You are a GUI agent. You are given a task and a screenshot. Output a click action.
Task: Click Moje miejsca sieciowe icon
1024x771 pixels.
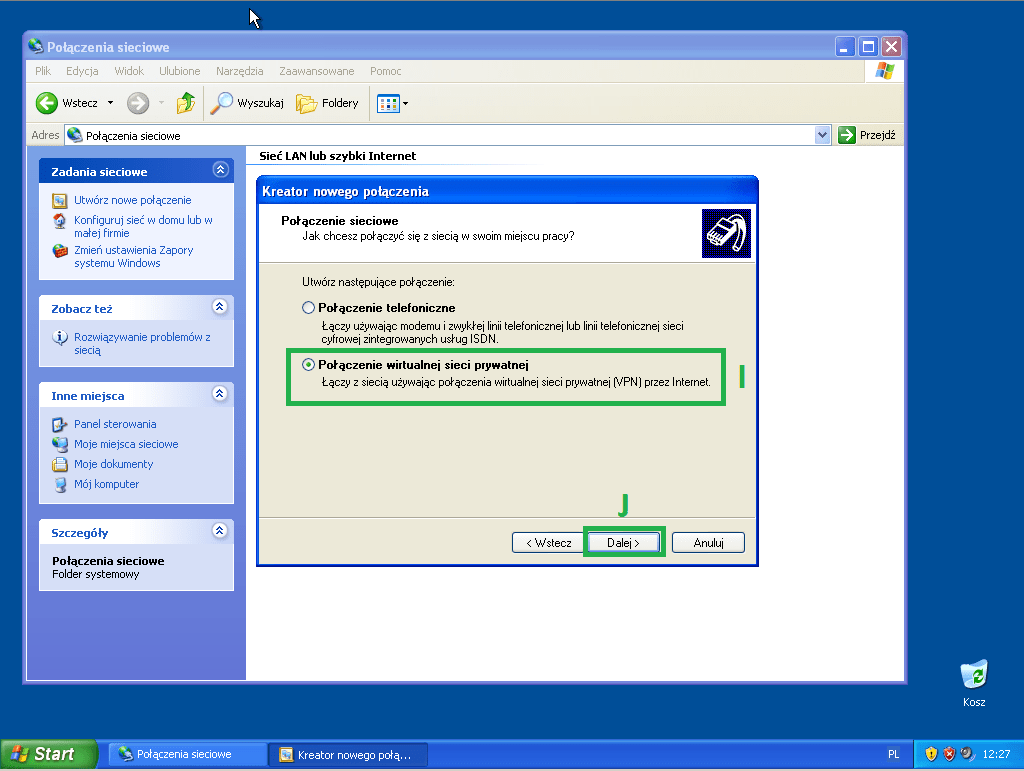pos(59,445)
